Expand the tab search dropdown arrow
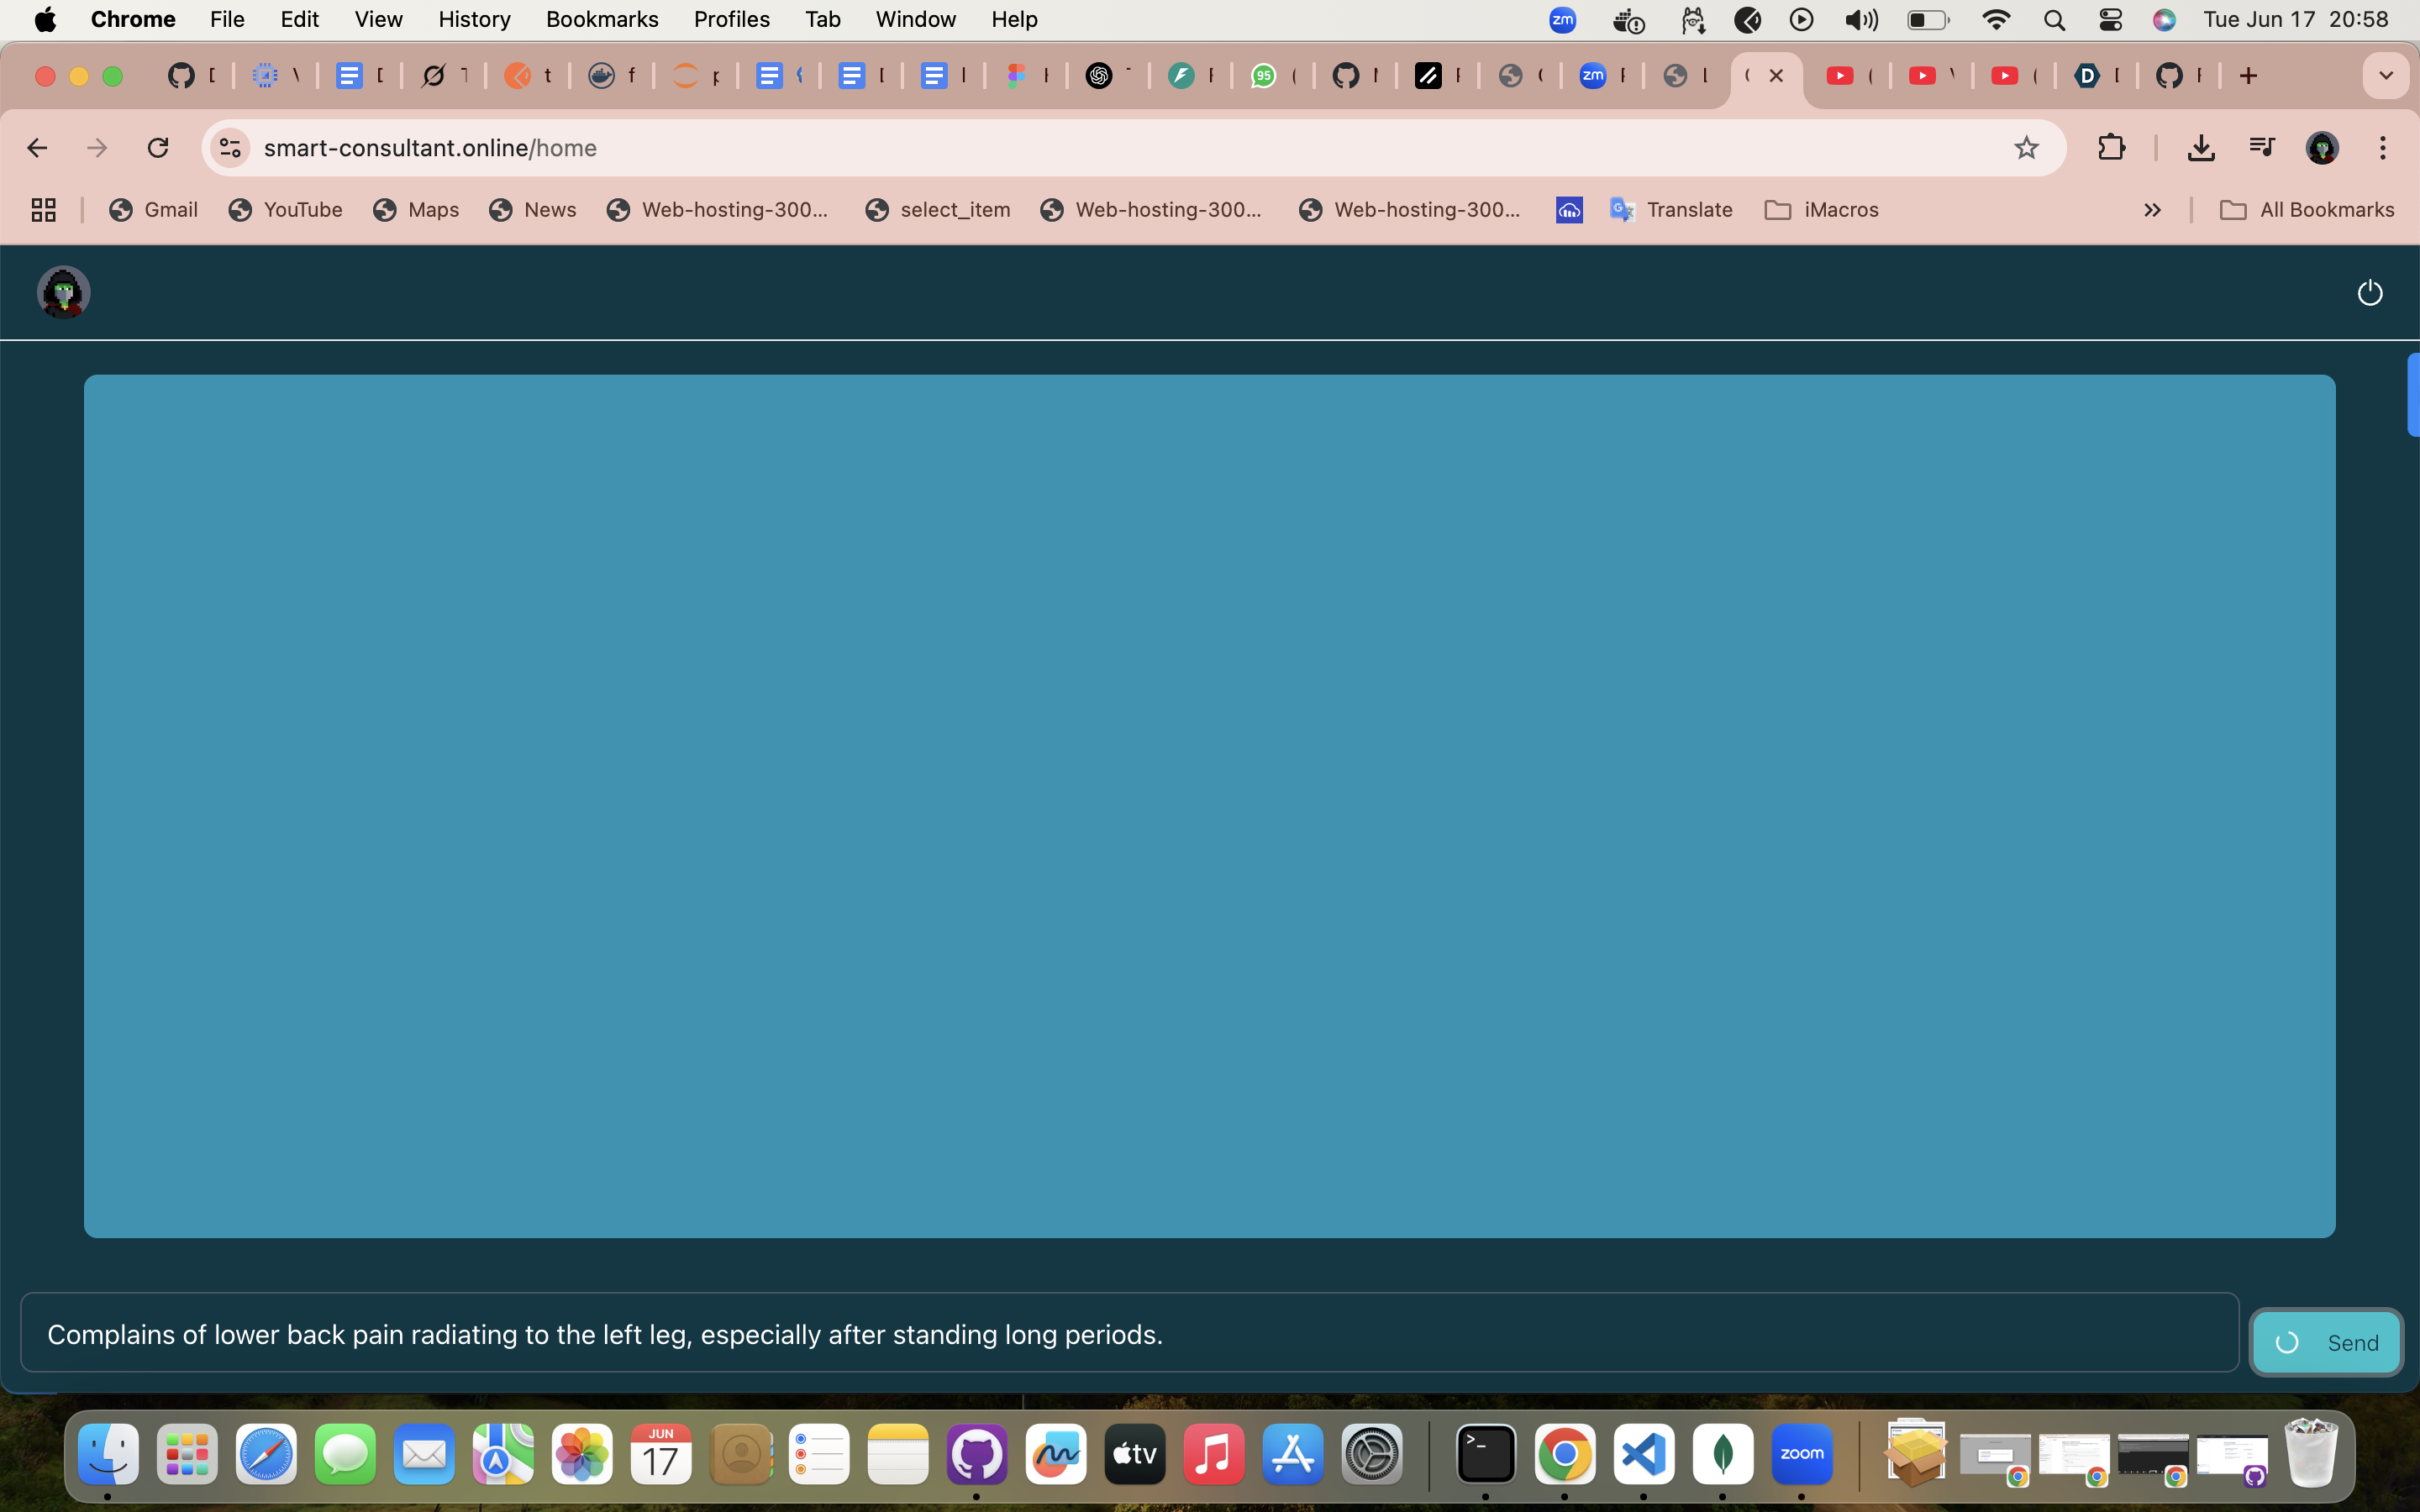 click(2385, 76)
